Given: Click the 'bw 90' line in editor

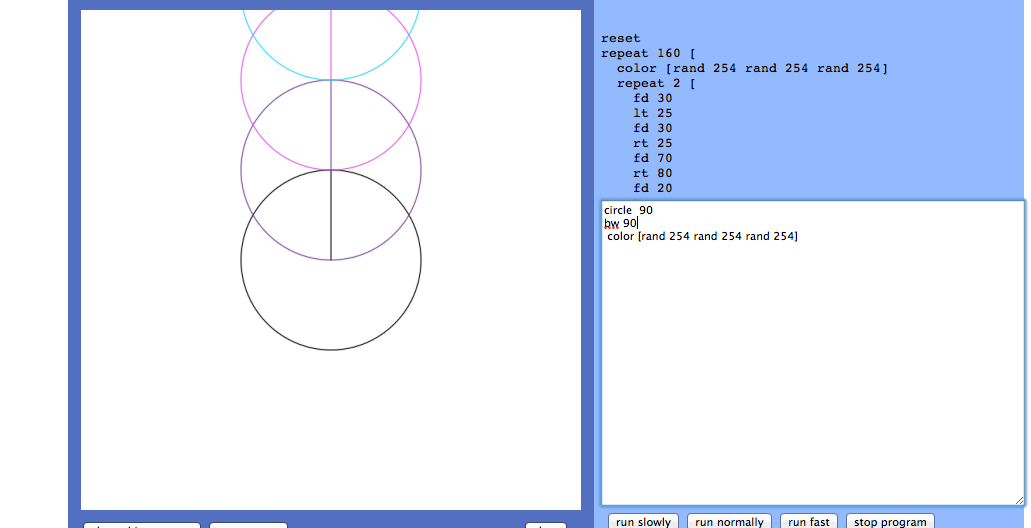Looking at the screenshot, I should pos(621,224).
